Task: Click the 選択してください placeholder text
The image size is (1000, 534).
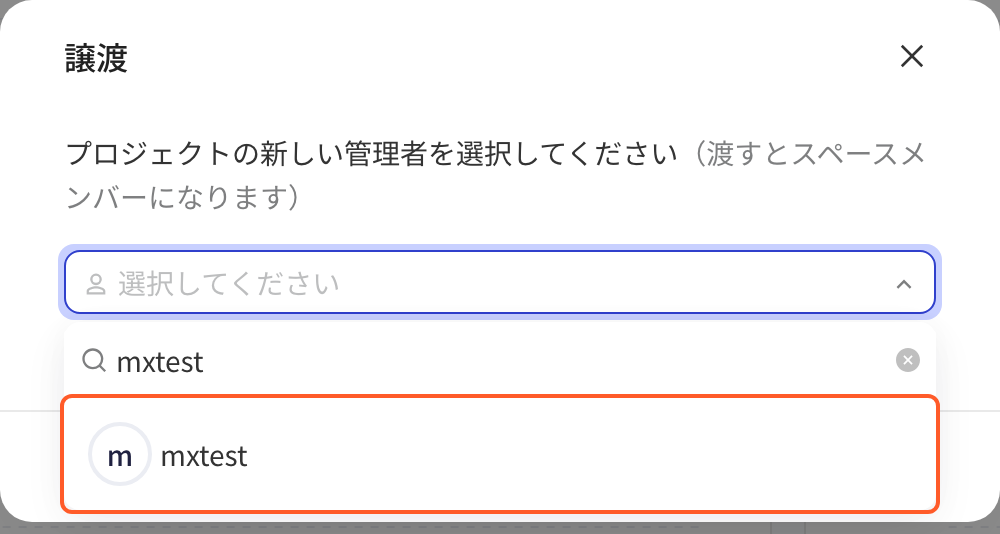Action: tap(228, 284)
